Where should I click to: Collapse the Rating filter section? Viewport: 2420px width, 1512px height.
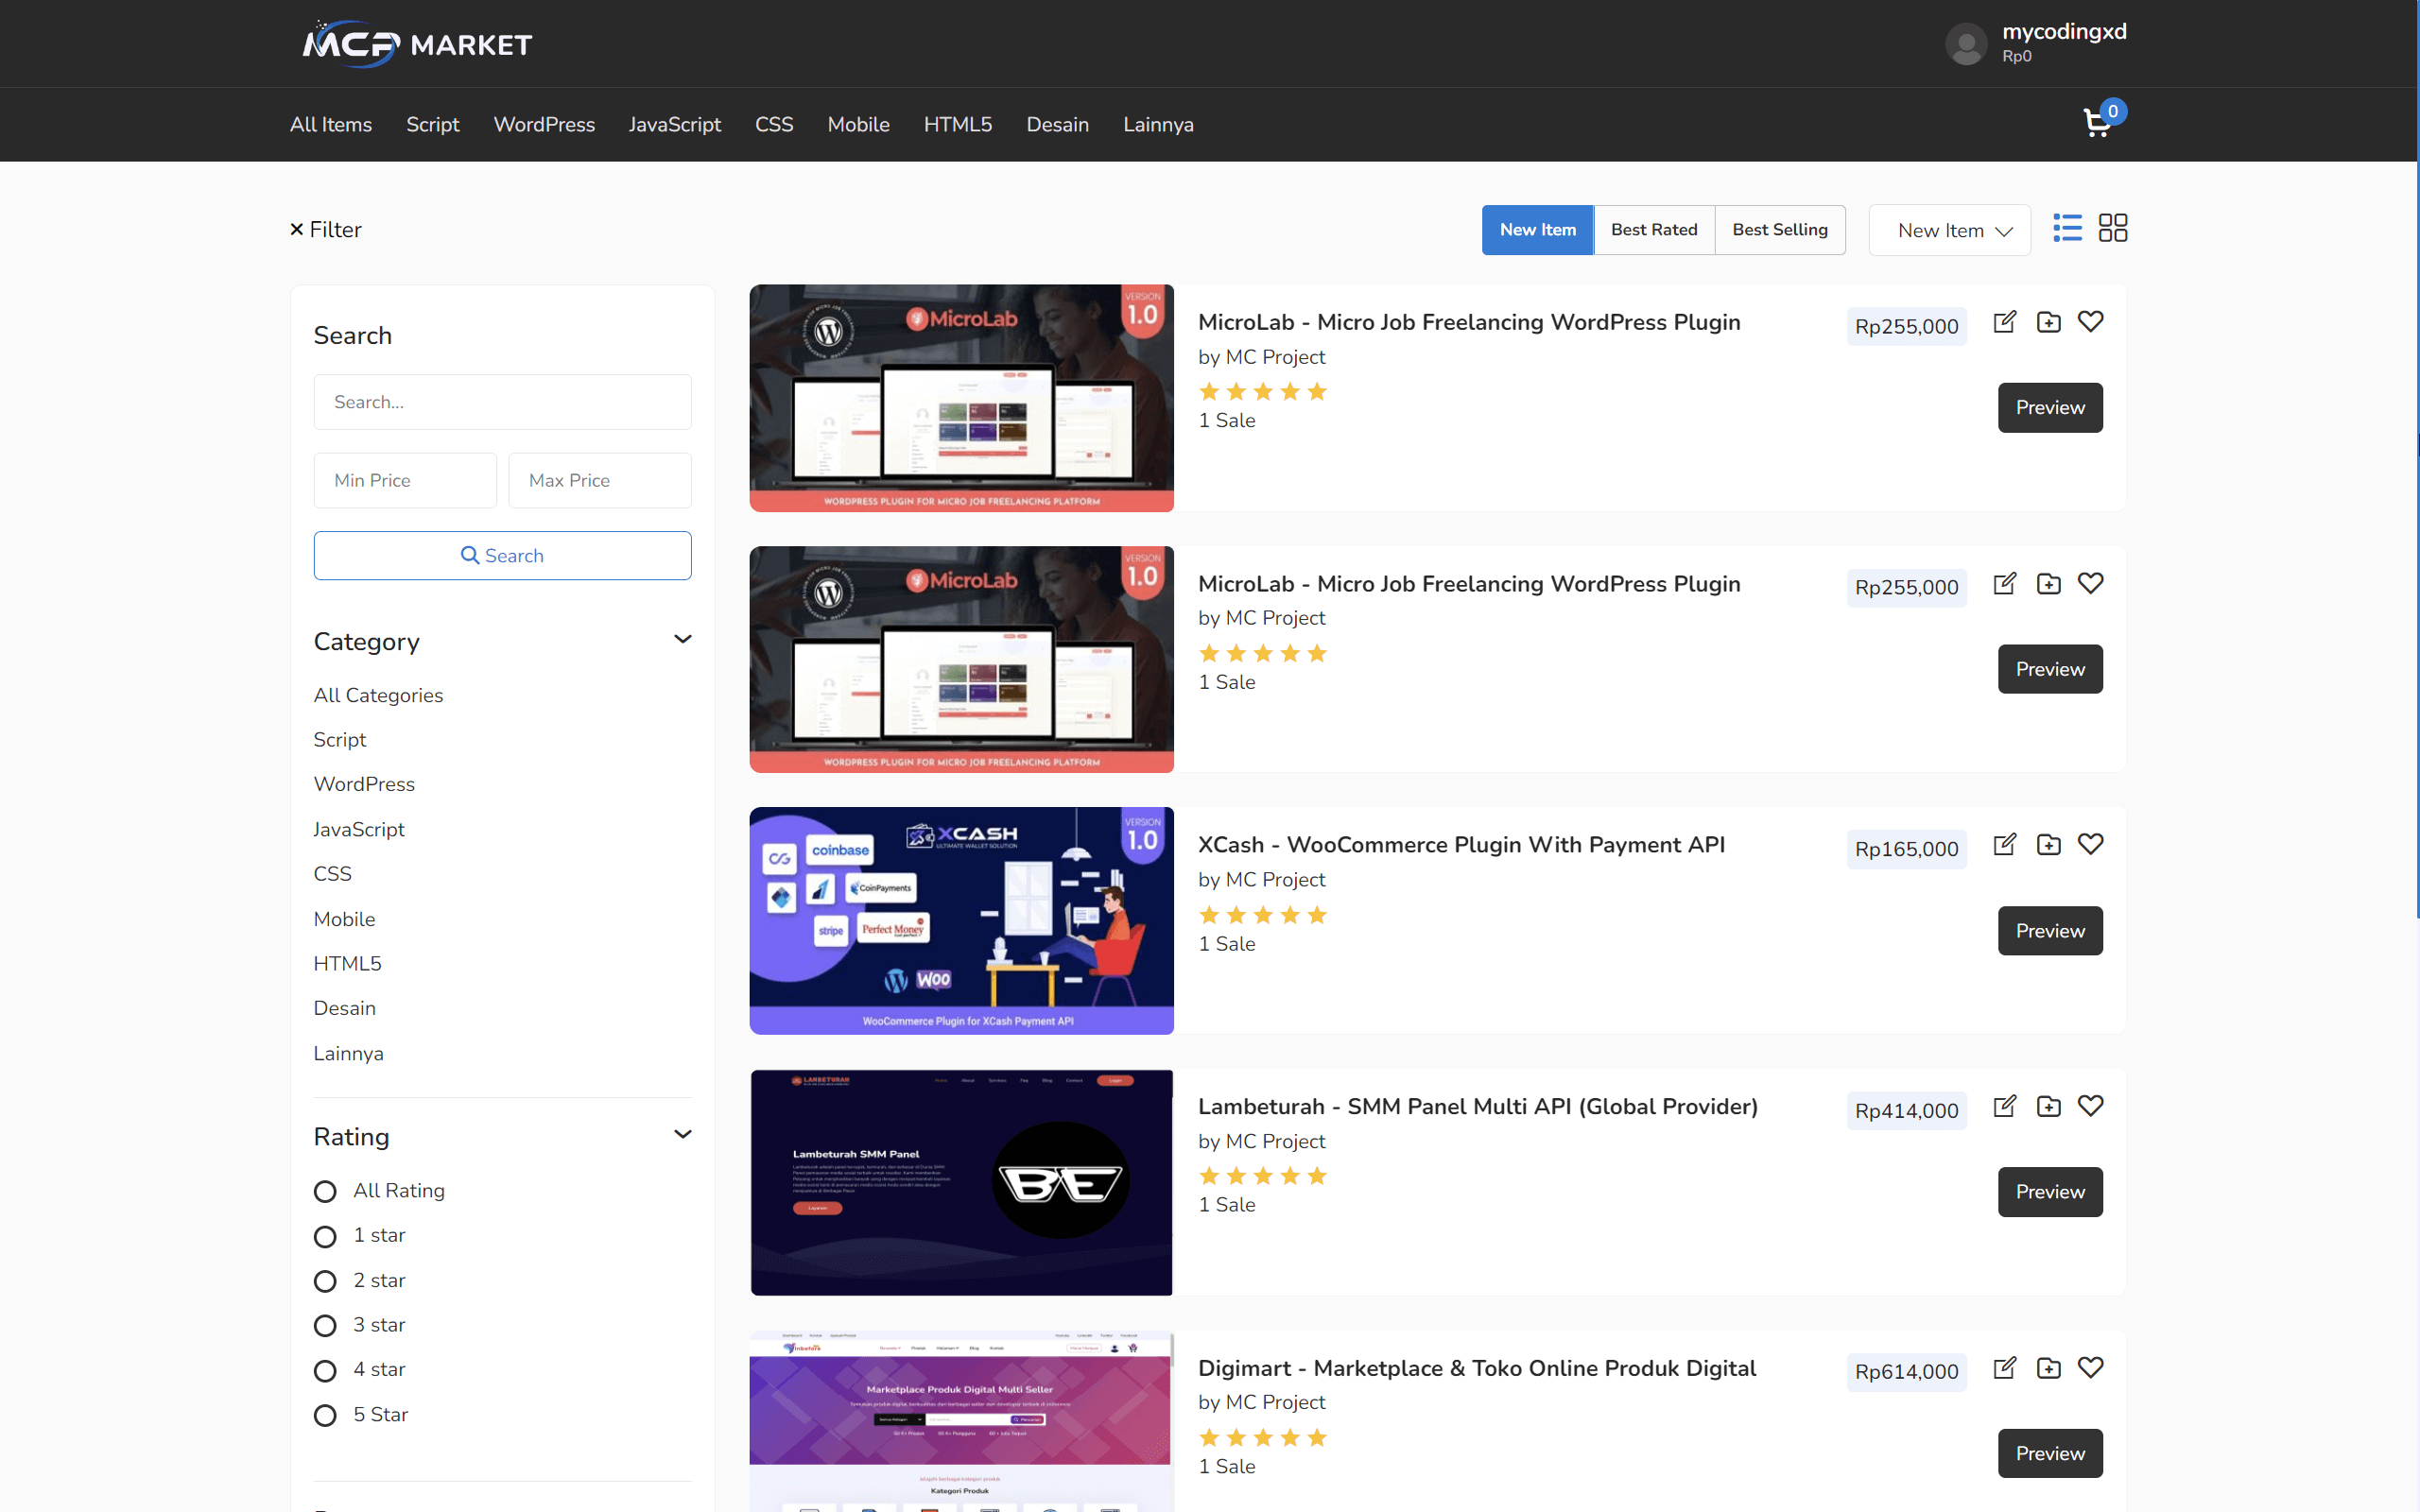pyautogui.click(x=683, y=1134)
